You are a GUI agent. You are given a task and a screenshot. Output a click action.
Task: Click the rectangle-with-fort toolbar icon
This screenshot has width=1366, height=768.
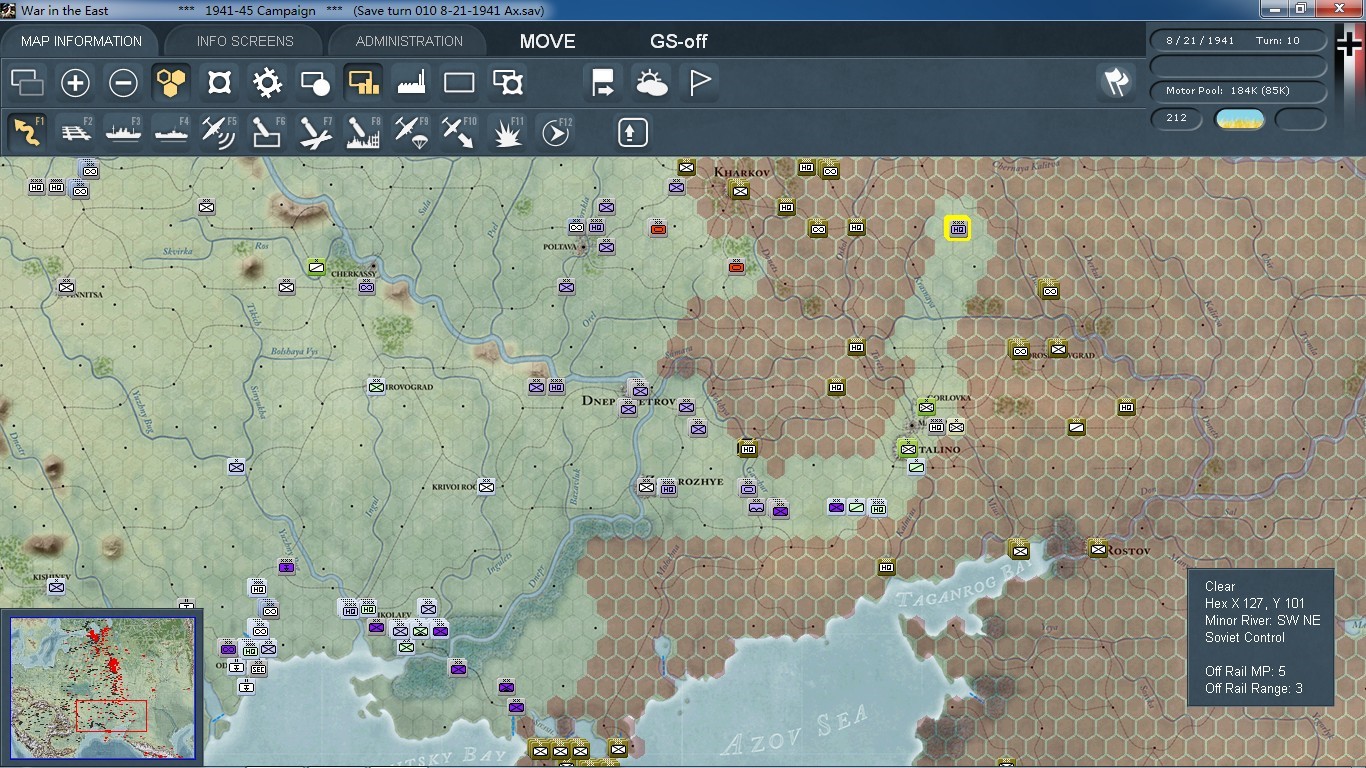coord(507,83)
